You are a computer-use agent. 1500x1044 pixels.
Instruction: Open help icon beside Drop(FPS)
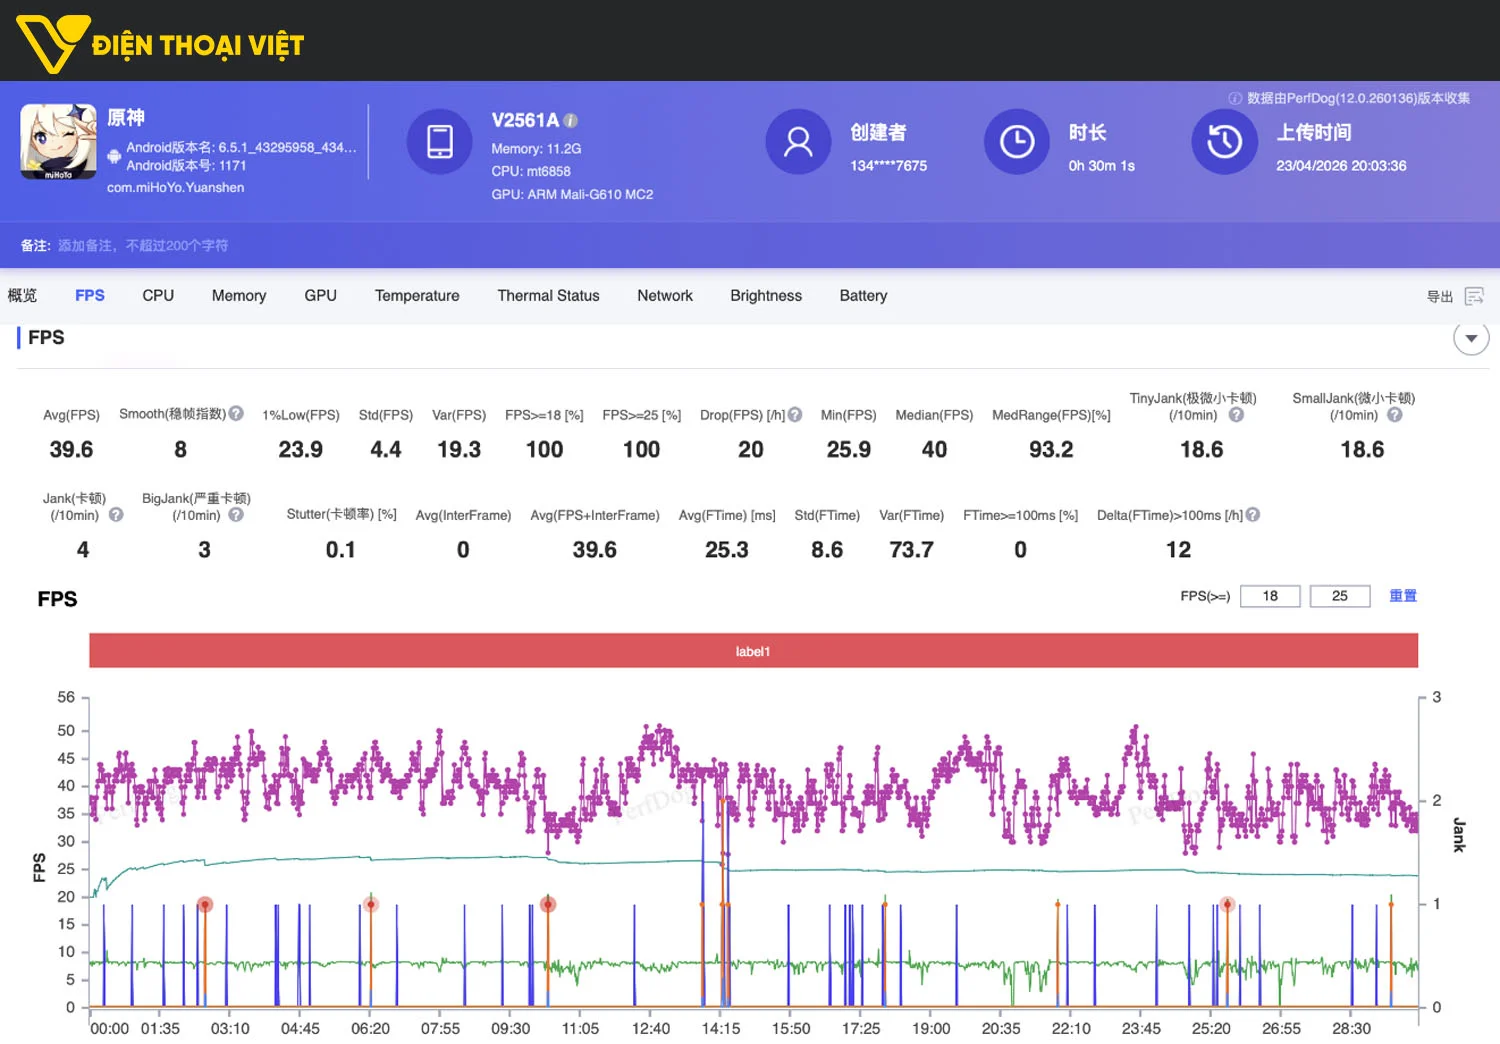(795, 414)
